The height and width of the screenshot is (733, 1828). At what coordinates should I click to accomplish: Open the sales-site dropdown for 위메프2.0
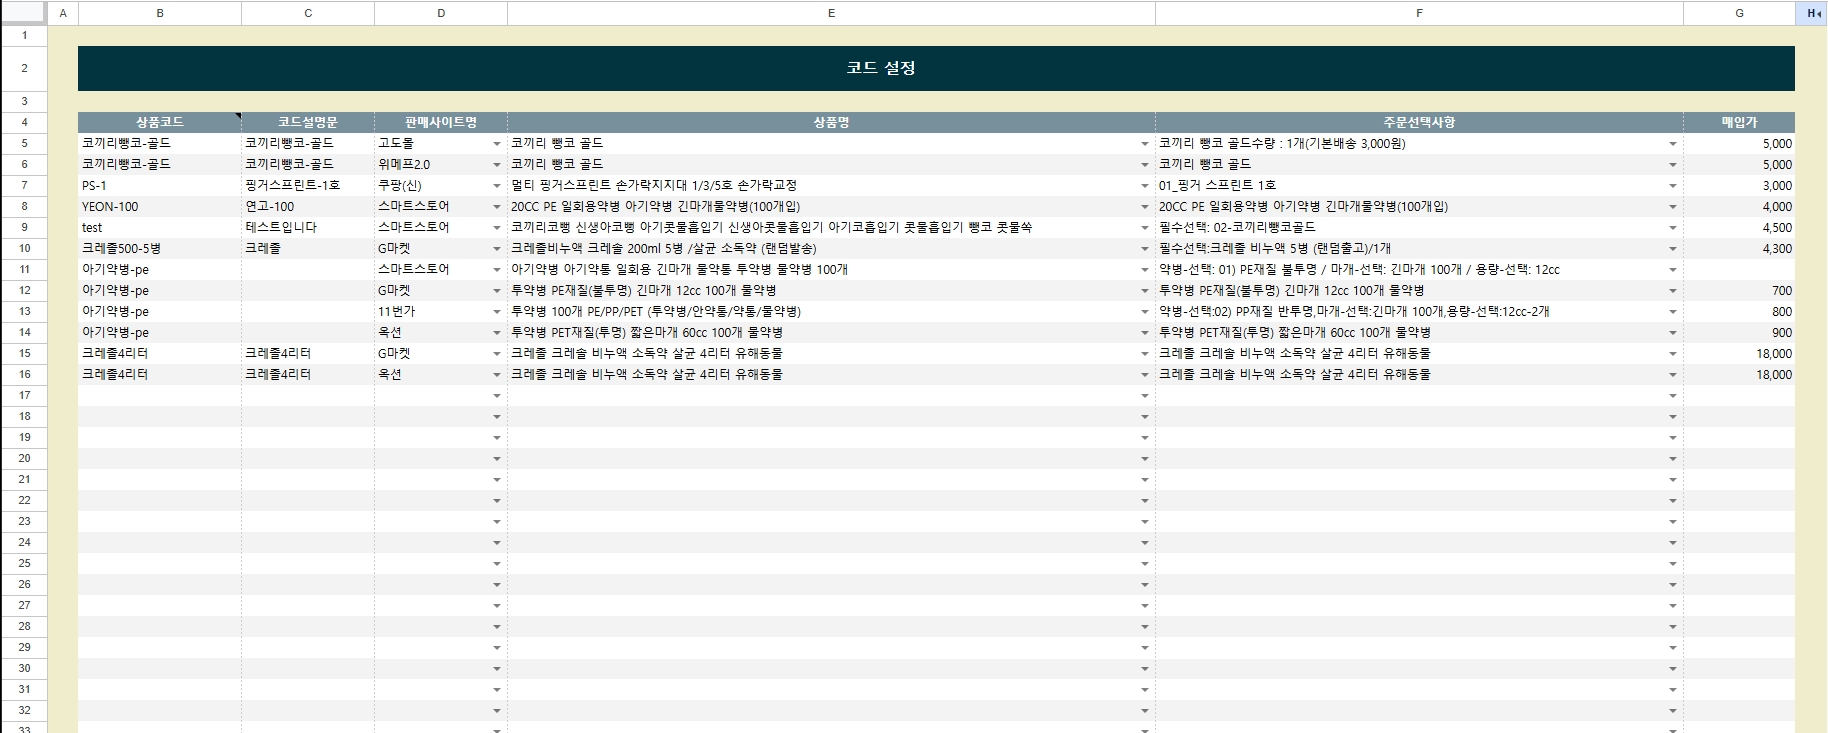[x=497, y=165]
